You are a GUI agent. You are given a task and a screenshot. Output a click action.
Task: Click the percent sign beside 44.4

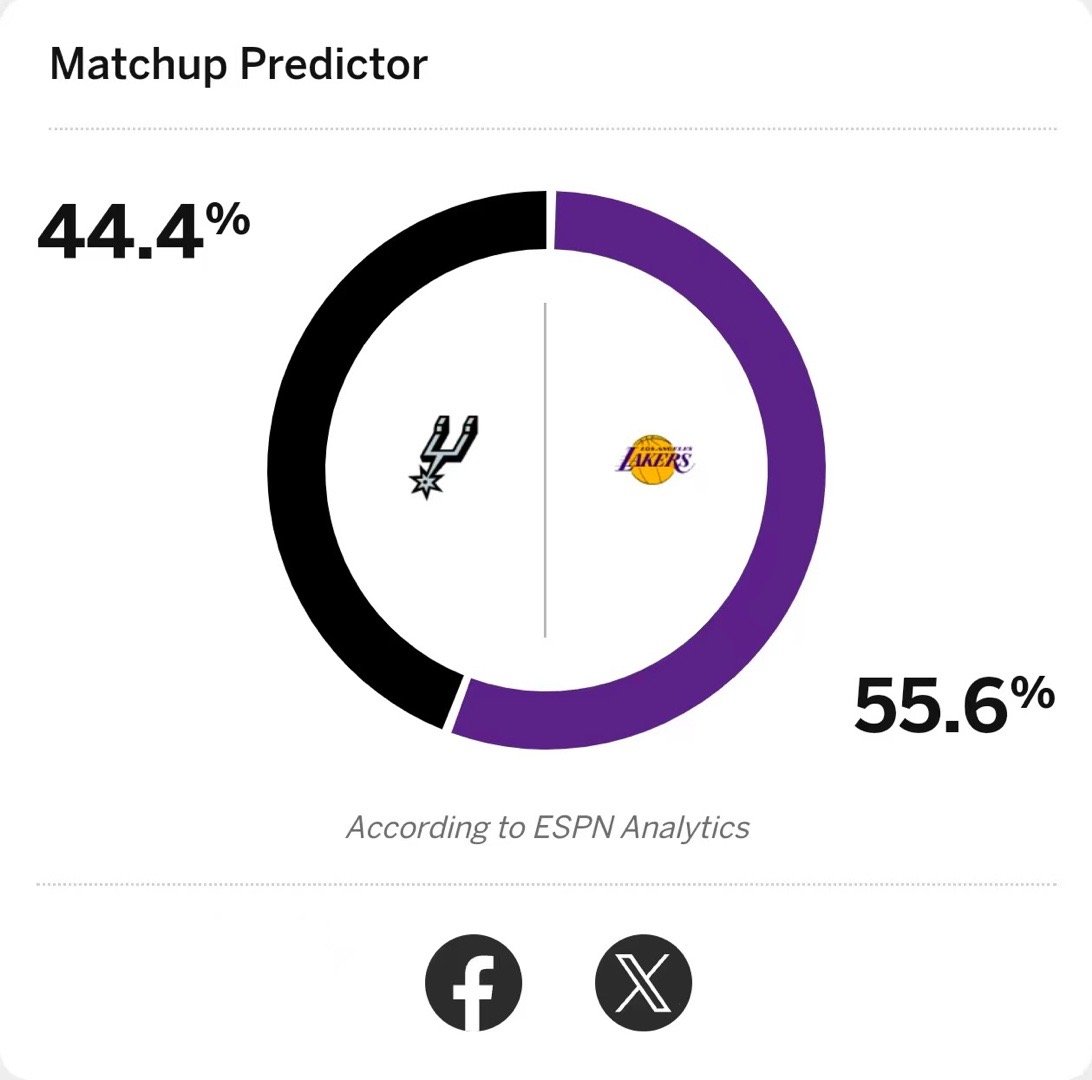(x=232, y=219)
